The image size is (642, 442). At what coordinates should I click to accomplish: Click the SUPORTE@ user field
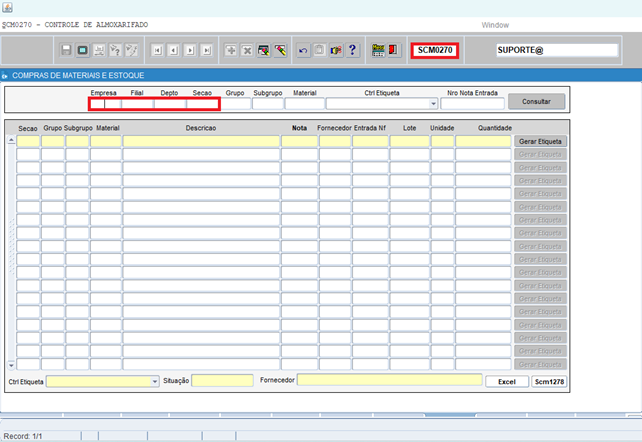pos(557,50)
